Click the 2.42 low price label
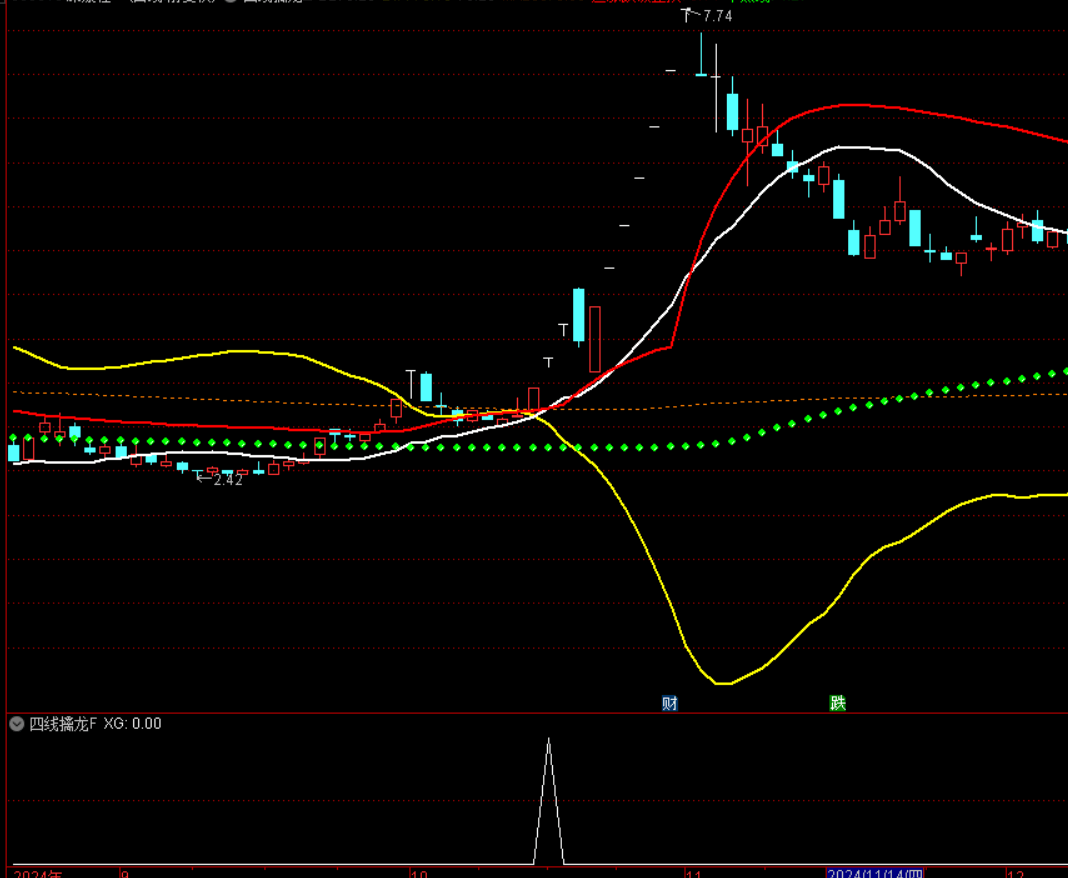 (228, 480)
